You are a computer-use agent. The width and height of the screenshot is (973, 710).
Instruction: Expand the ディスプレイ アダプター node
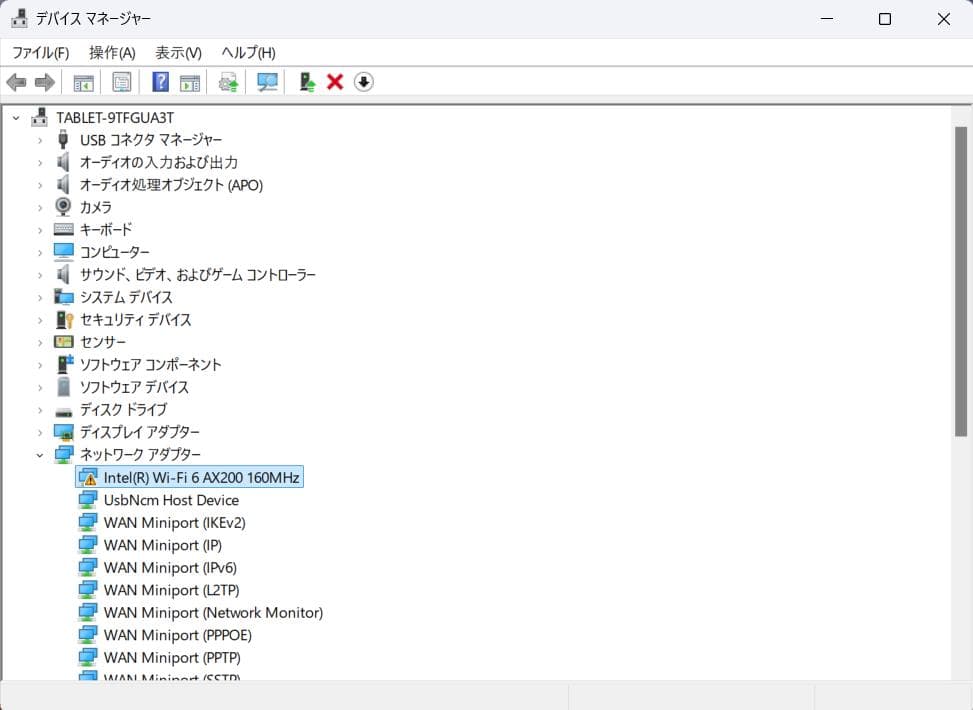pyautogui.click(x=40, y=432)
